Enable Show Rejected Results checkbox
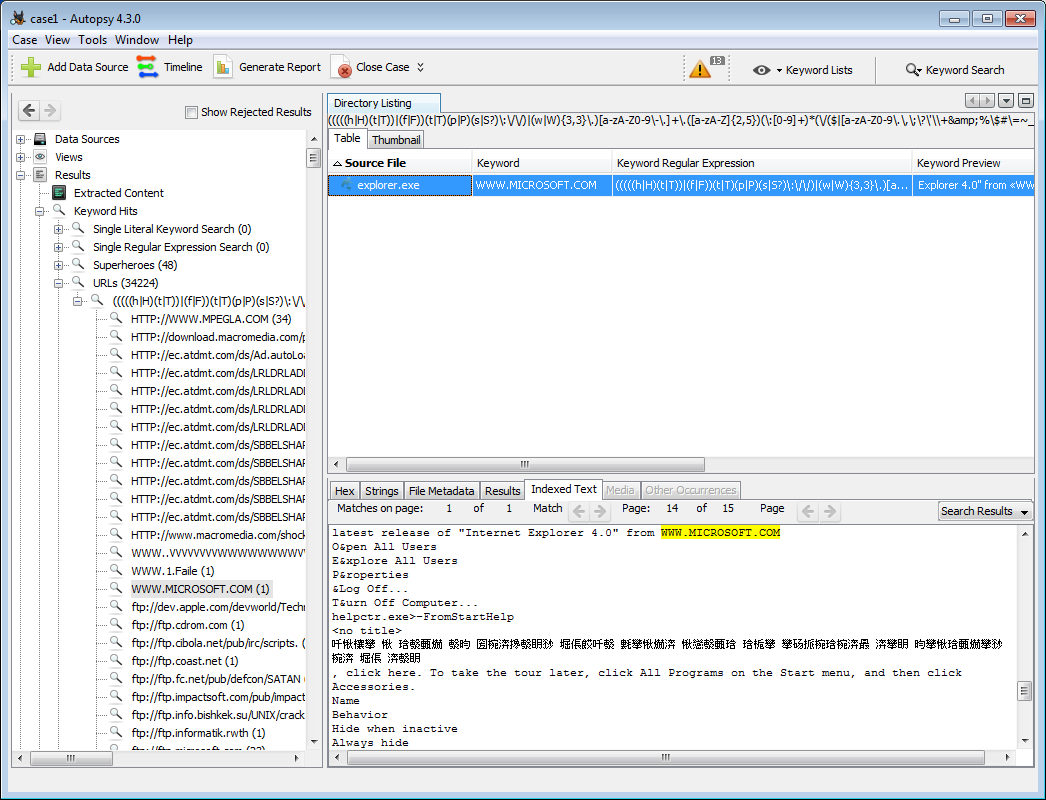The image size is (1046, 800). [x=191, y=112]
